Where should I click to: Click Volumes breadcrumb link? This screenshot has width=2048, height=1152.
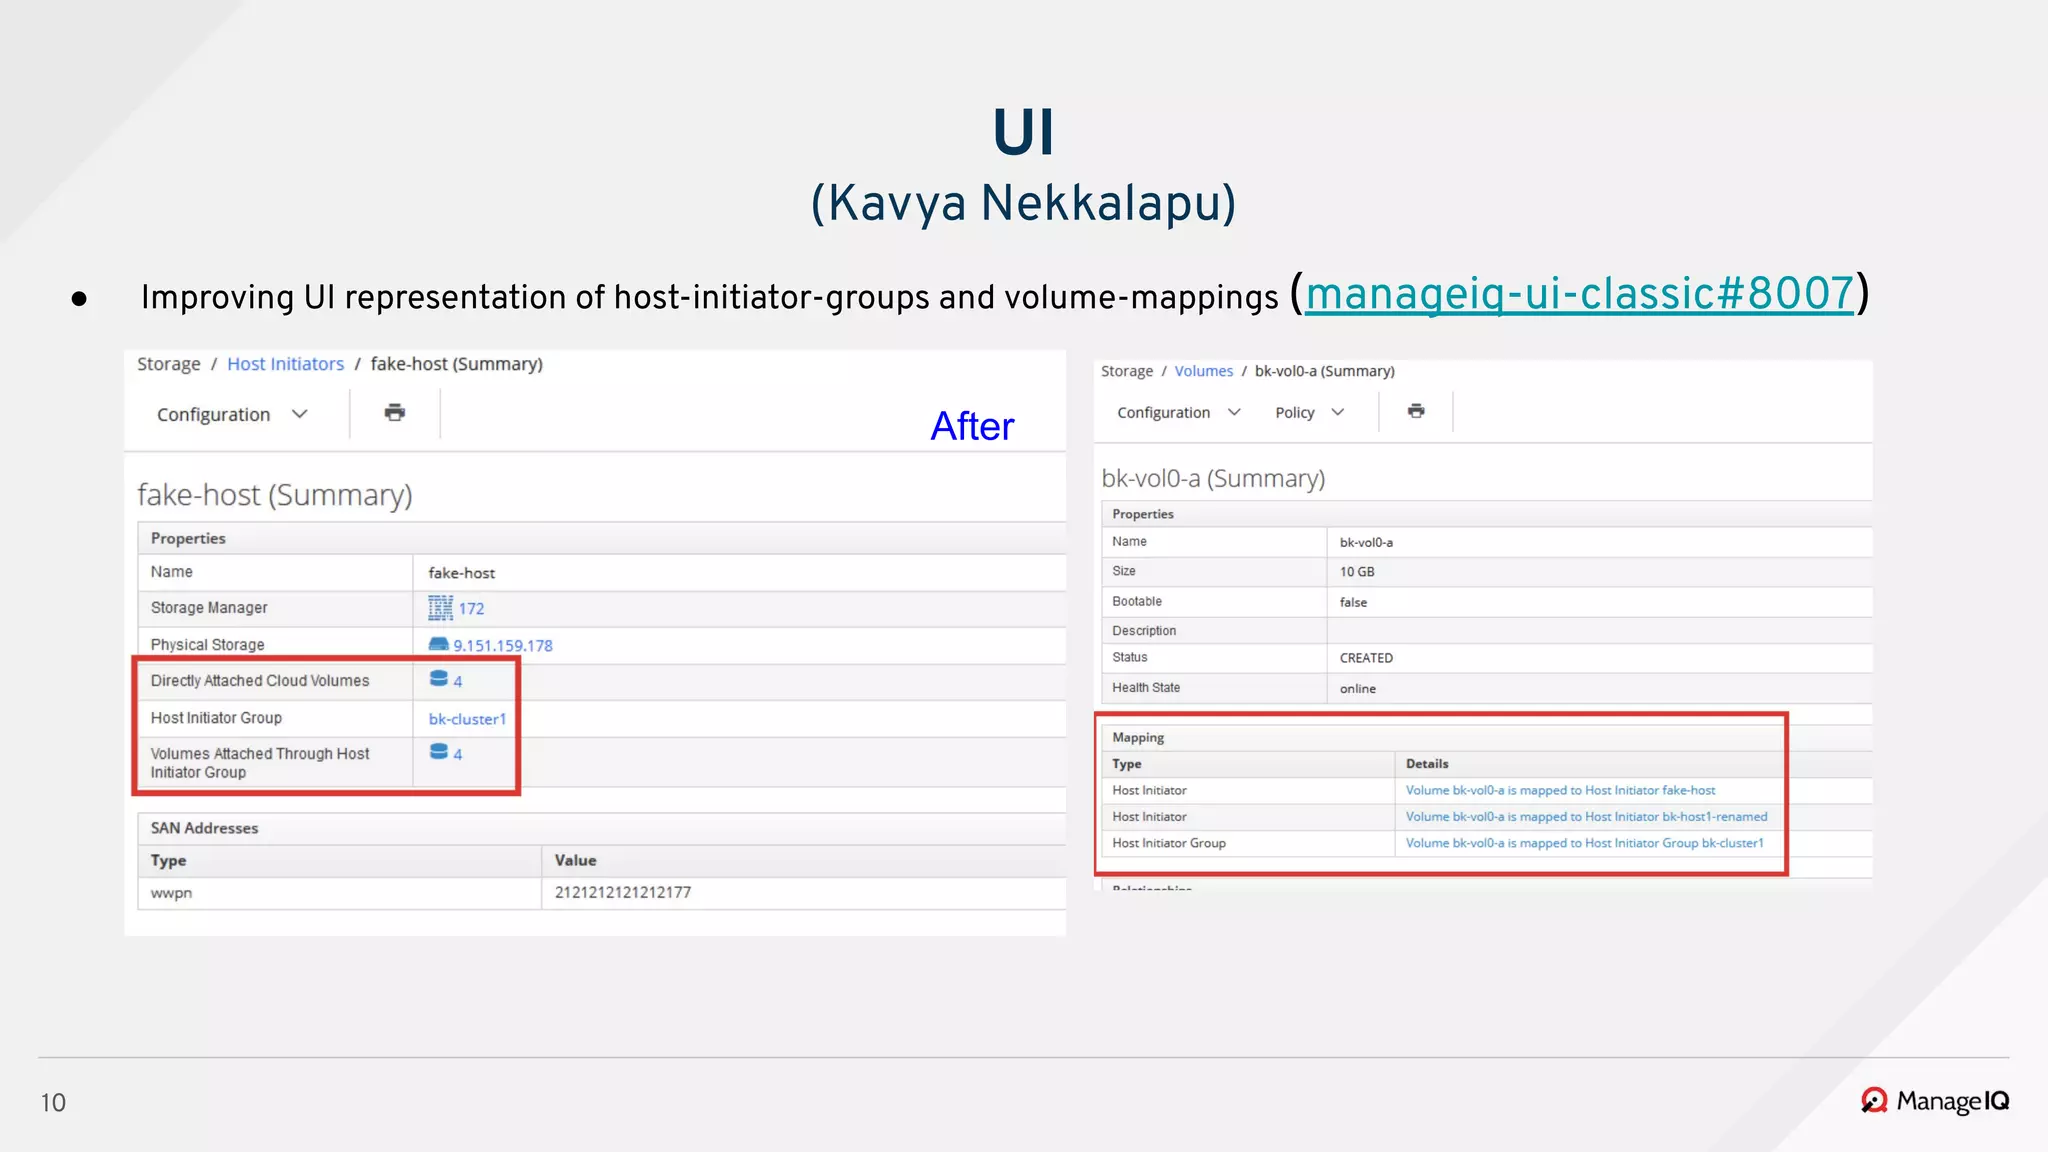1203,371
